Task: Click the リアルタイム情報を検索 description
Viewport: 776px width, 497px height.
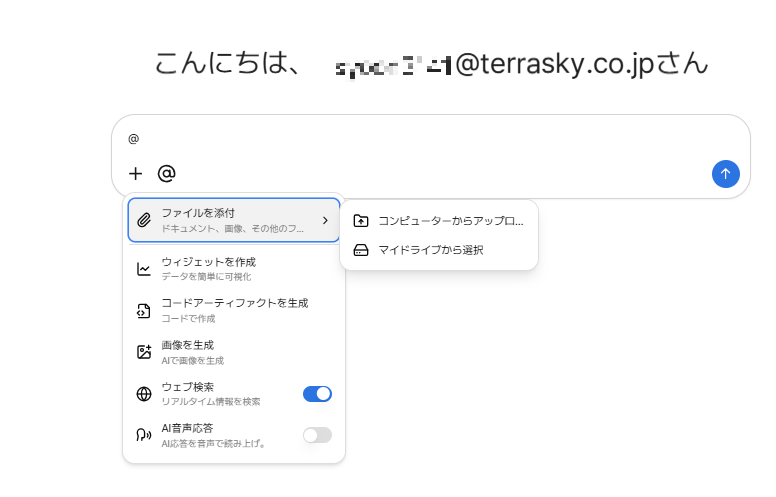Action: (x=211, y=401)
